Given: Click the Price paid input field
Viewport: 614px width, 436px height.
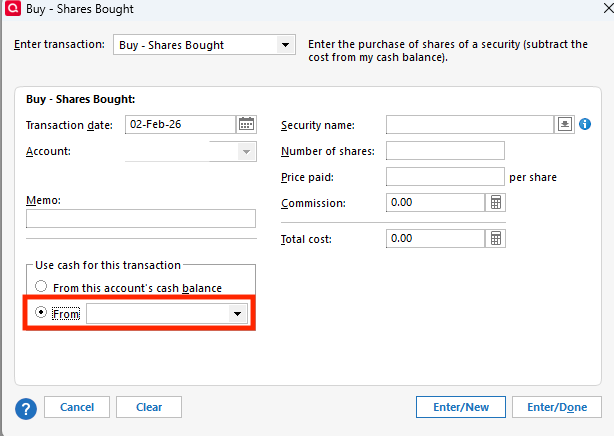Looking at the screenshot, I should [x=445, y=177].
